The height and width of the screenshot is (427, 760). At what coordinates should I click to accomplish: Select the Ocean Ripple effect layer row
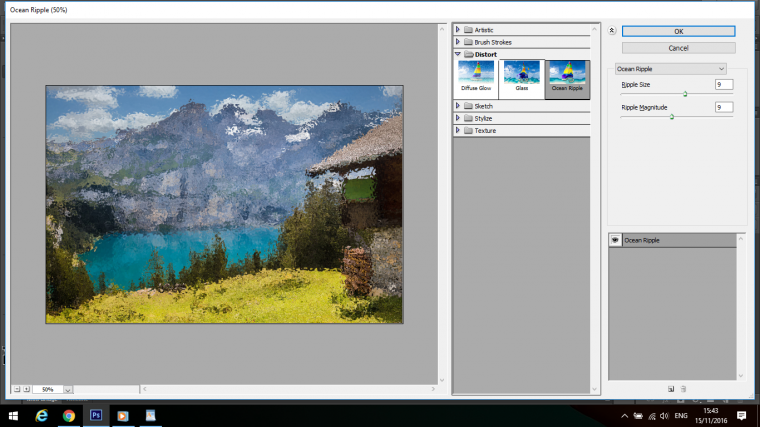673,240
